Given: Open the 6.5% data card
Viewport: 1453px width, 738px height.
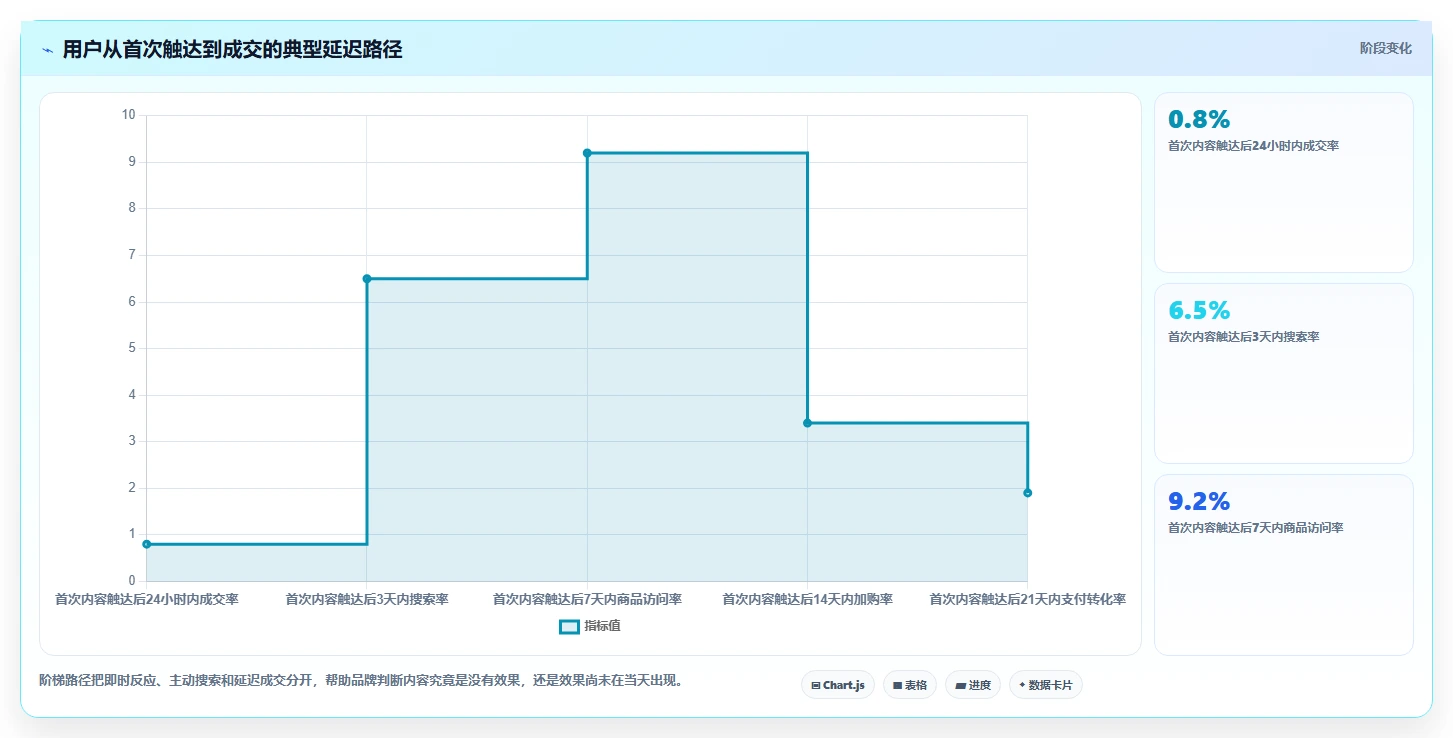Looking at the screenshot, I should pyautogui.click(x=1284, y=373).
